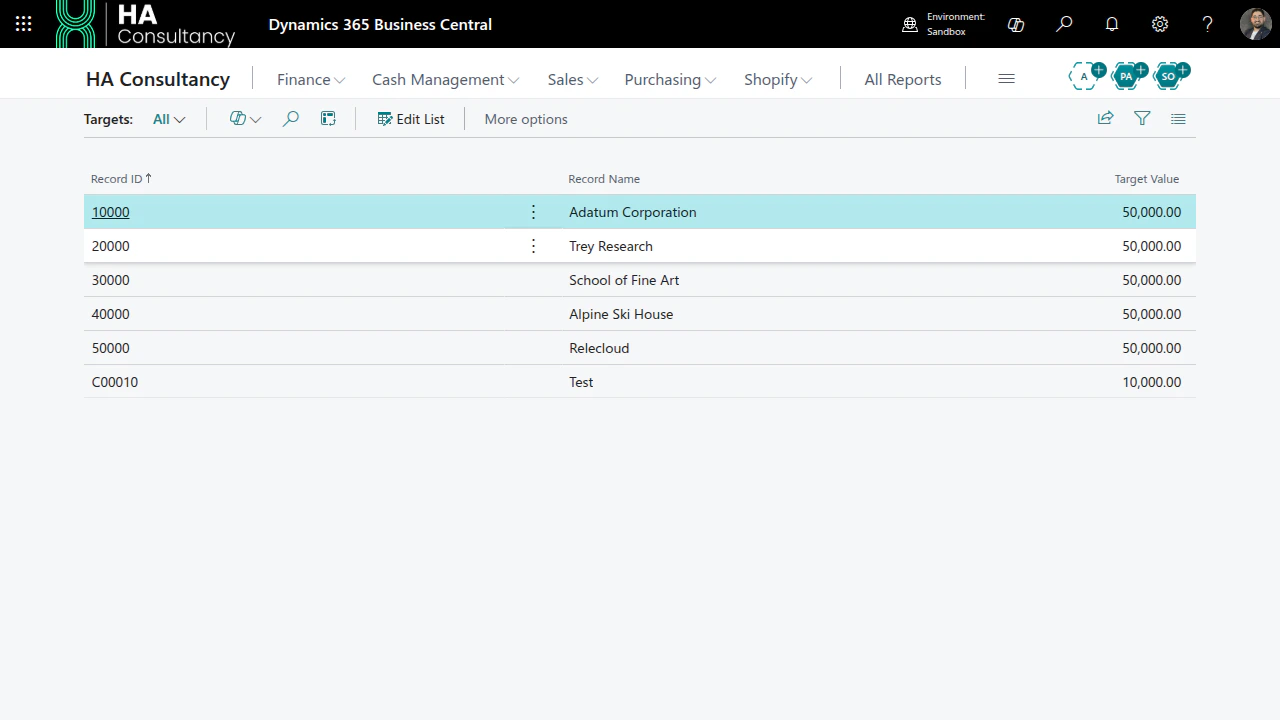
Task: Click the A hexagon add shortcut
Action: [x=1086, y=75]
